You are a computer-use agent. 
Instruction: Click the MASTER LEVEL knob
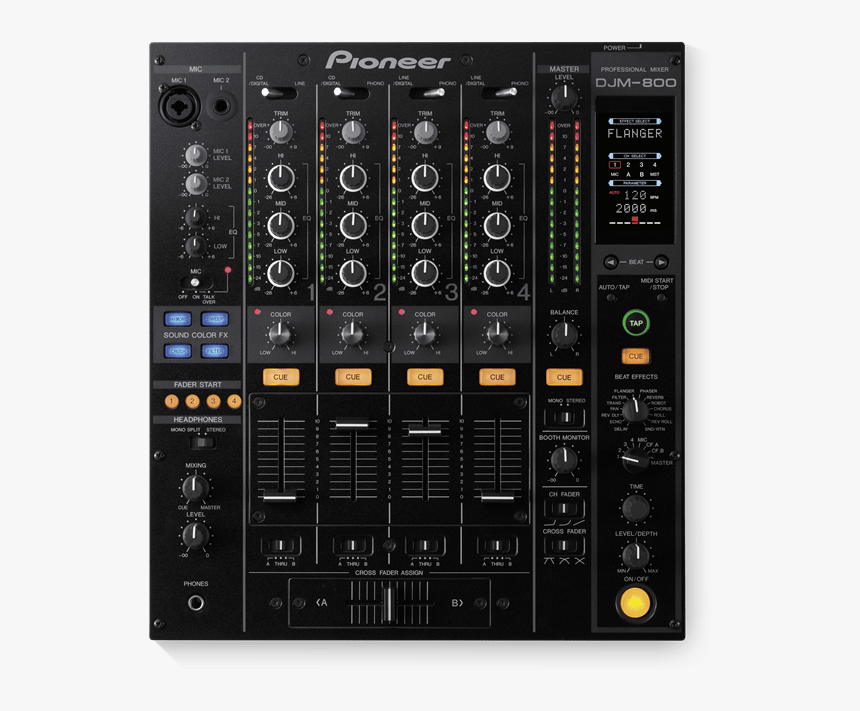point(564,98)
